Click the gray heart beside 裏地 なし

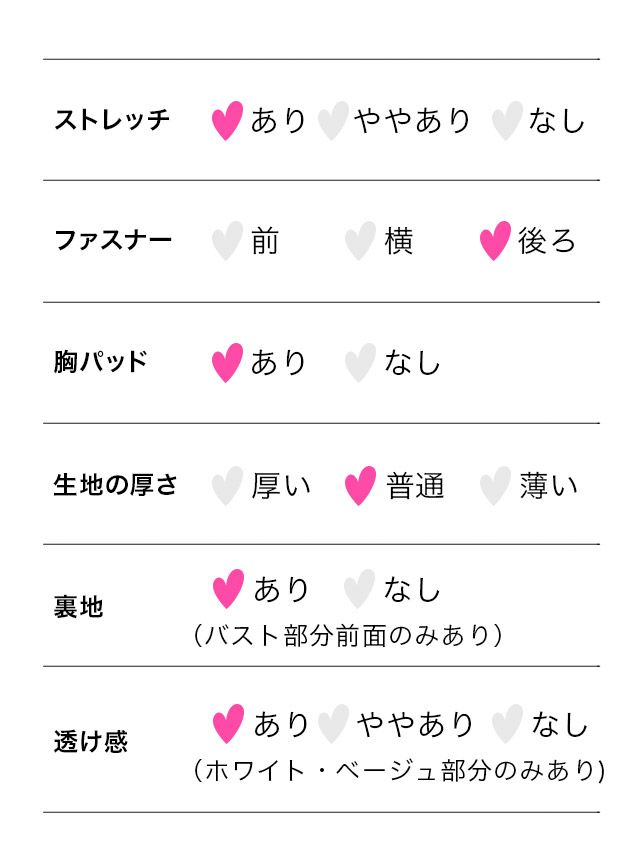[x=359, y=589]
